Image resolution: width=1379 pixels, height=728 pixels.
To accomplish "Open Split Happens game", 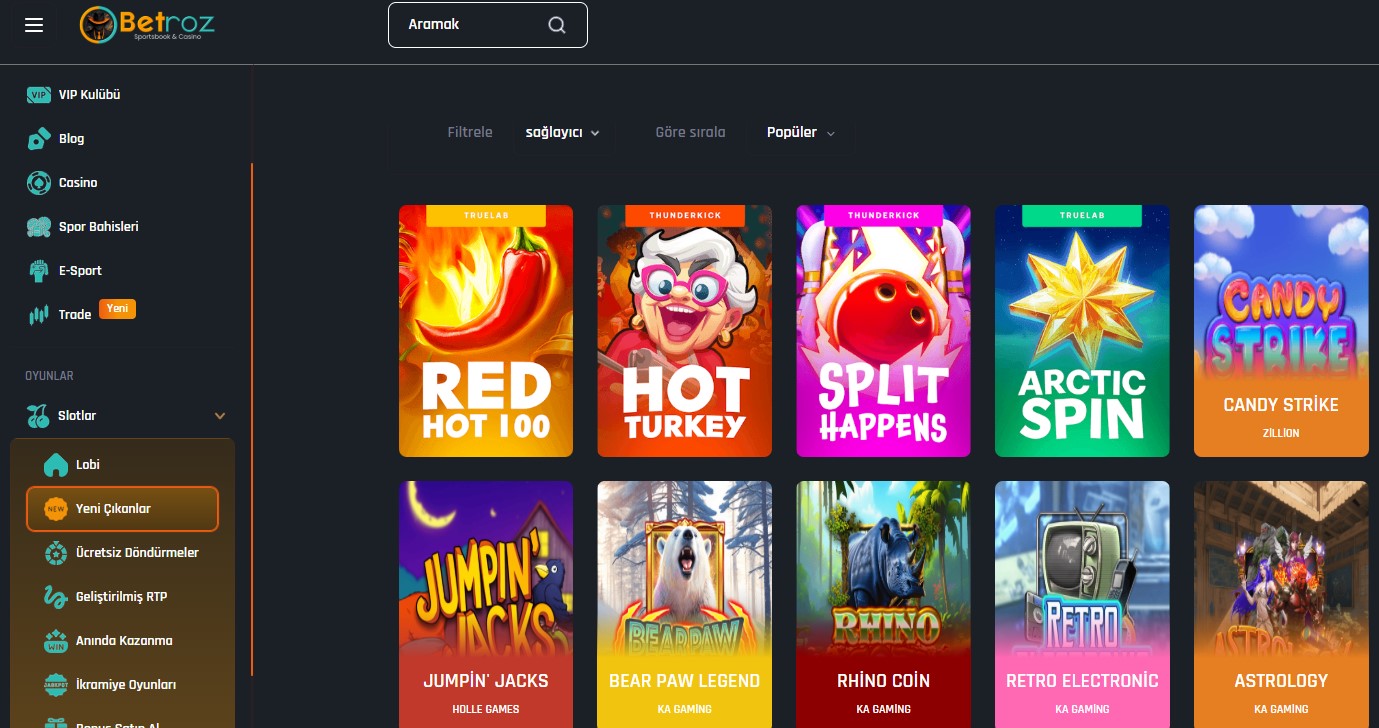I will [884, 331].
